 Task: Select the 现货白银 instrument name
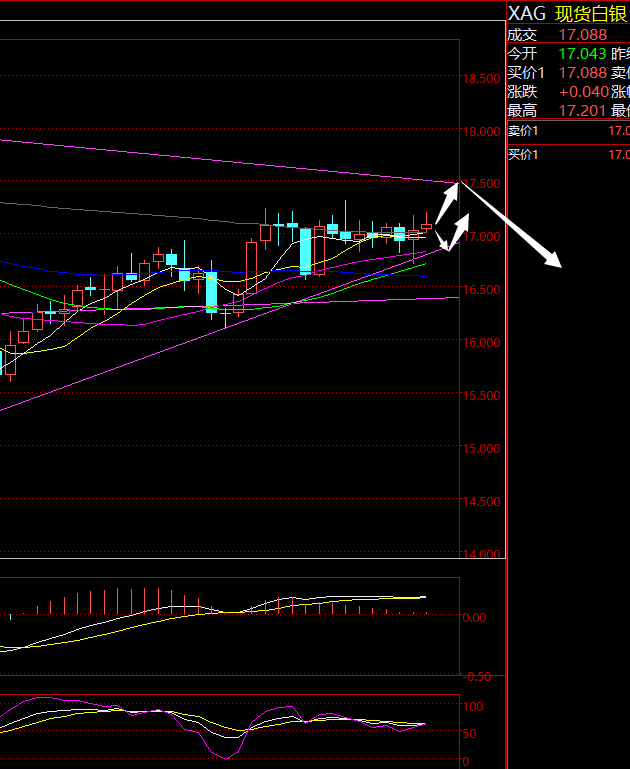click(x=592, y=14)
